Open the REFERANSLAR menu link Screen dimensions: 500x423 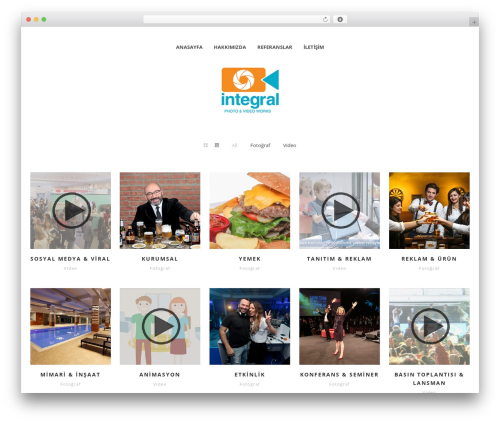(275, 47)
